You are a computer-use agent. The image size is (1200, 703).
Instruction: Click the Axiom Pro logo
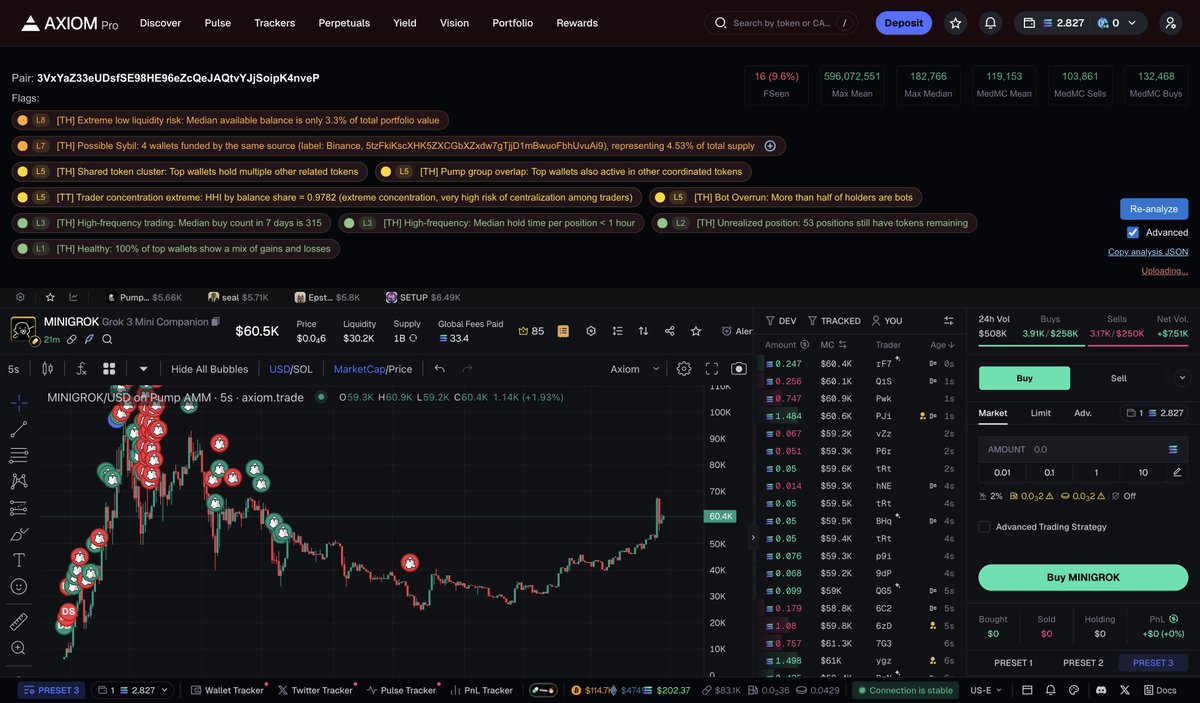pyautogui.click(x=69, y=23)
